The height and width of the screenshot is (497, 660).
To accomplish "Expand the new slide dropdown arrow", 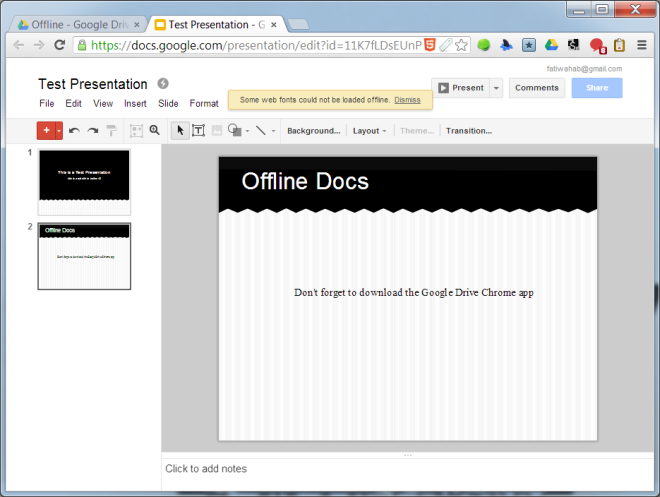I will pyautogui.click(x=59, y=131).
